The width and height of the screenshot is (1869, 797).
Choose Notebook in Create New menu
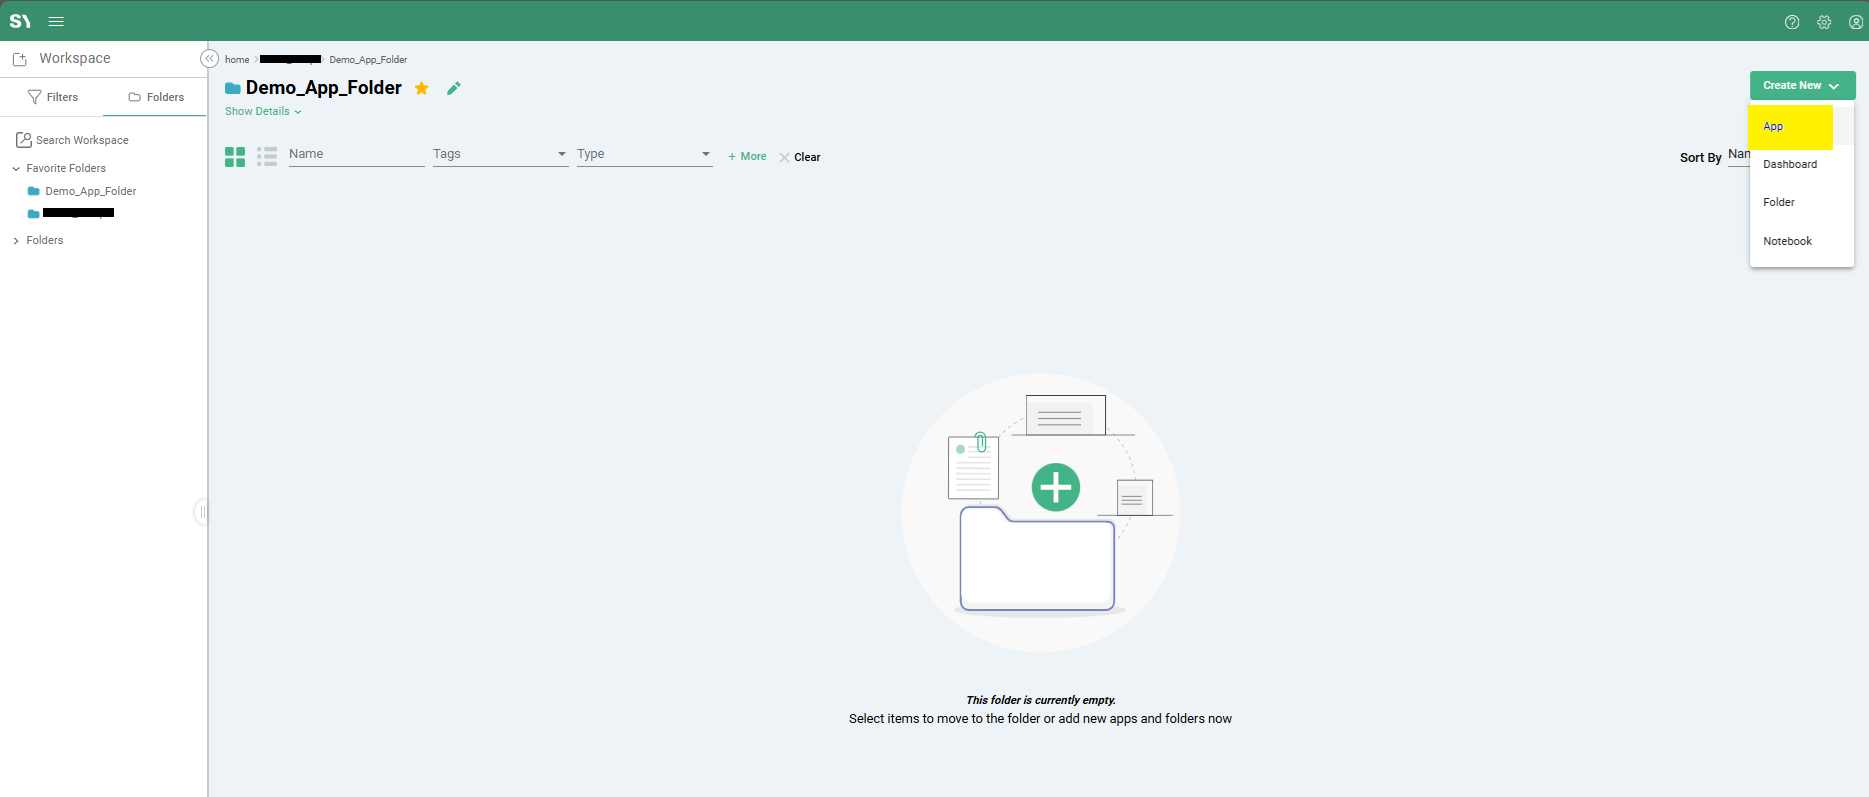[x=1787, y=241]
